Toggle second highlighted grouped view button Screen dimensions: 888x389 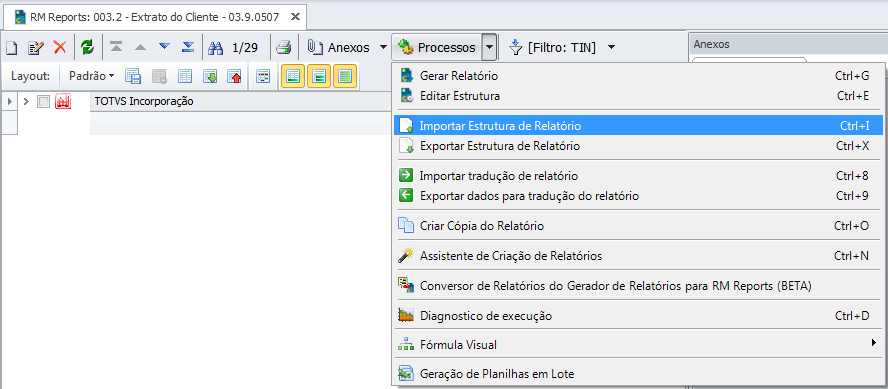[319, 76]
